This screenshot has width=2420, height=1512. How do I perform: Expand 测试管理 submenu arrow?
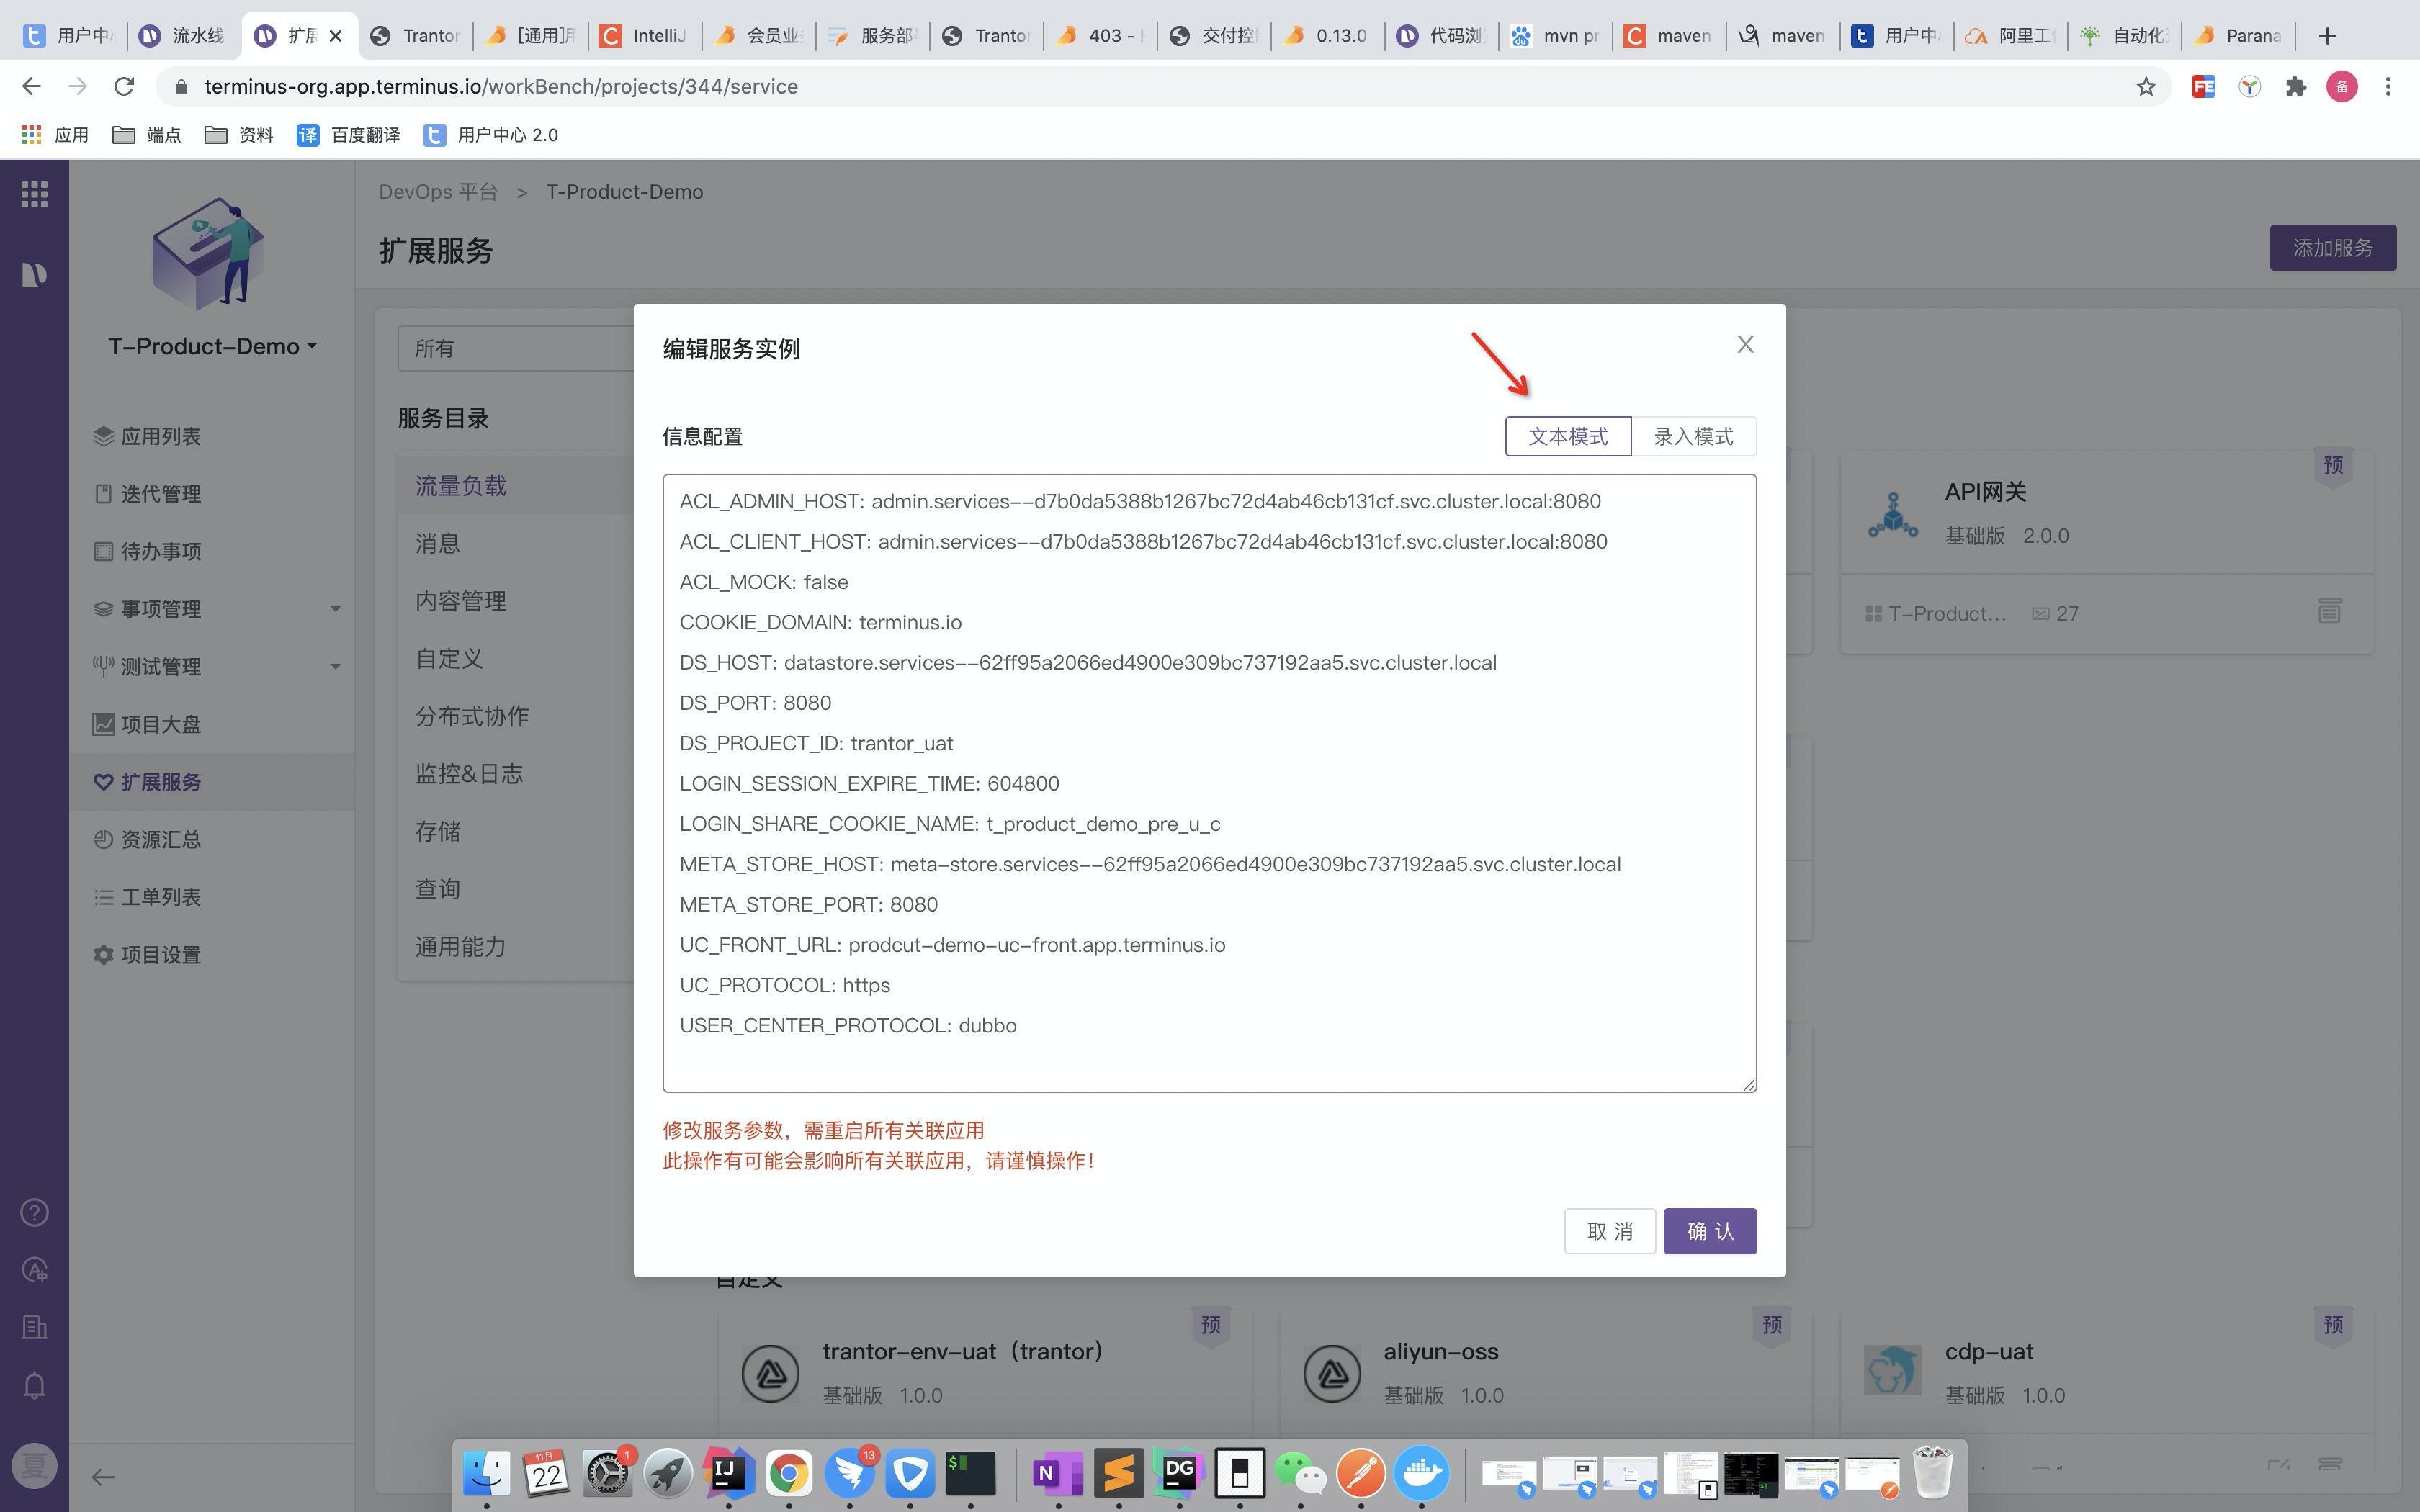point(335,667)
